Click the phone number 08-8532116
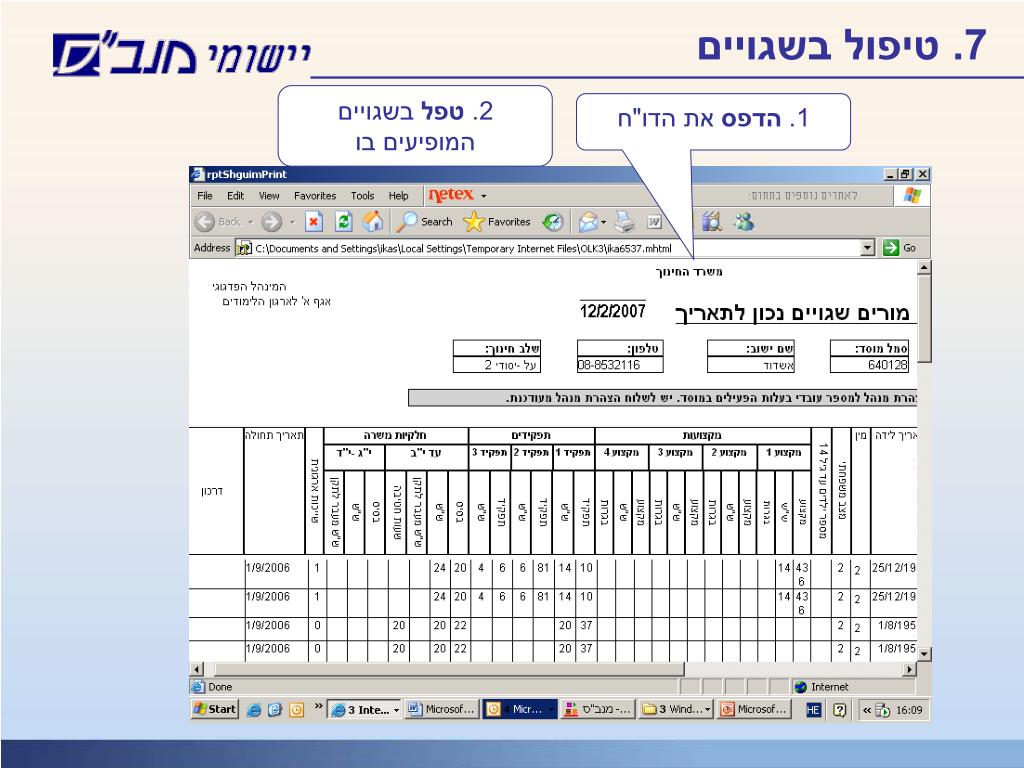This screenshot has width=1024, height=768. (x=609, y=365)
